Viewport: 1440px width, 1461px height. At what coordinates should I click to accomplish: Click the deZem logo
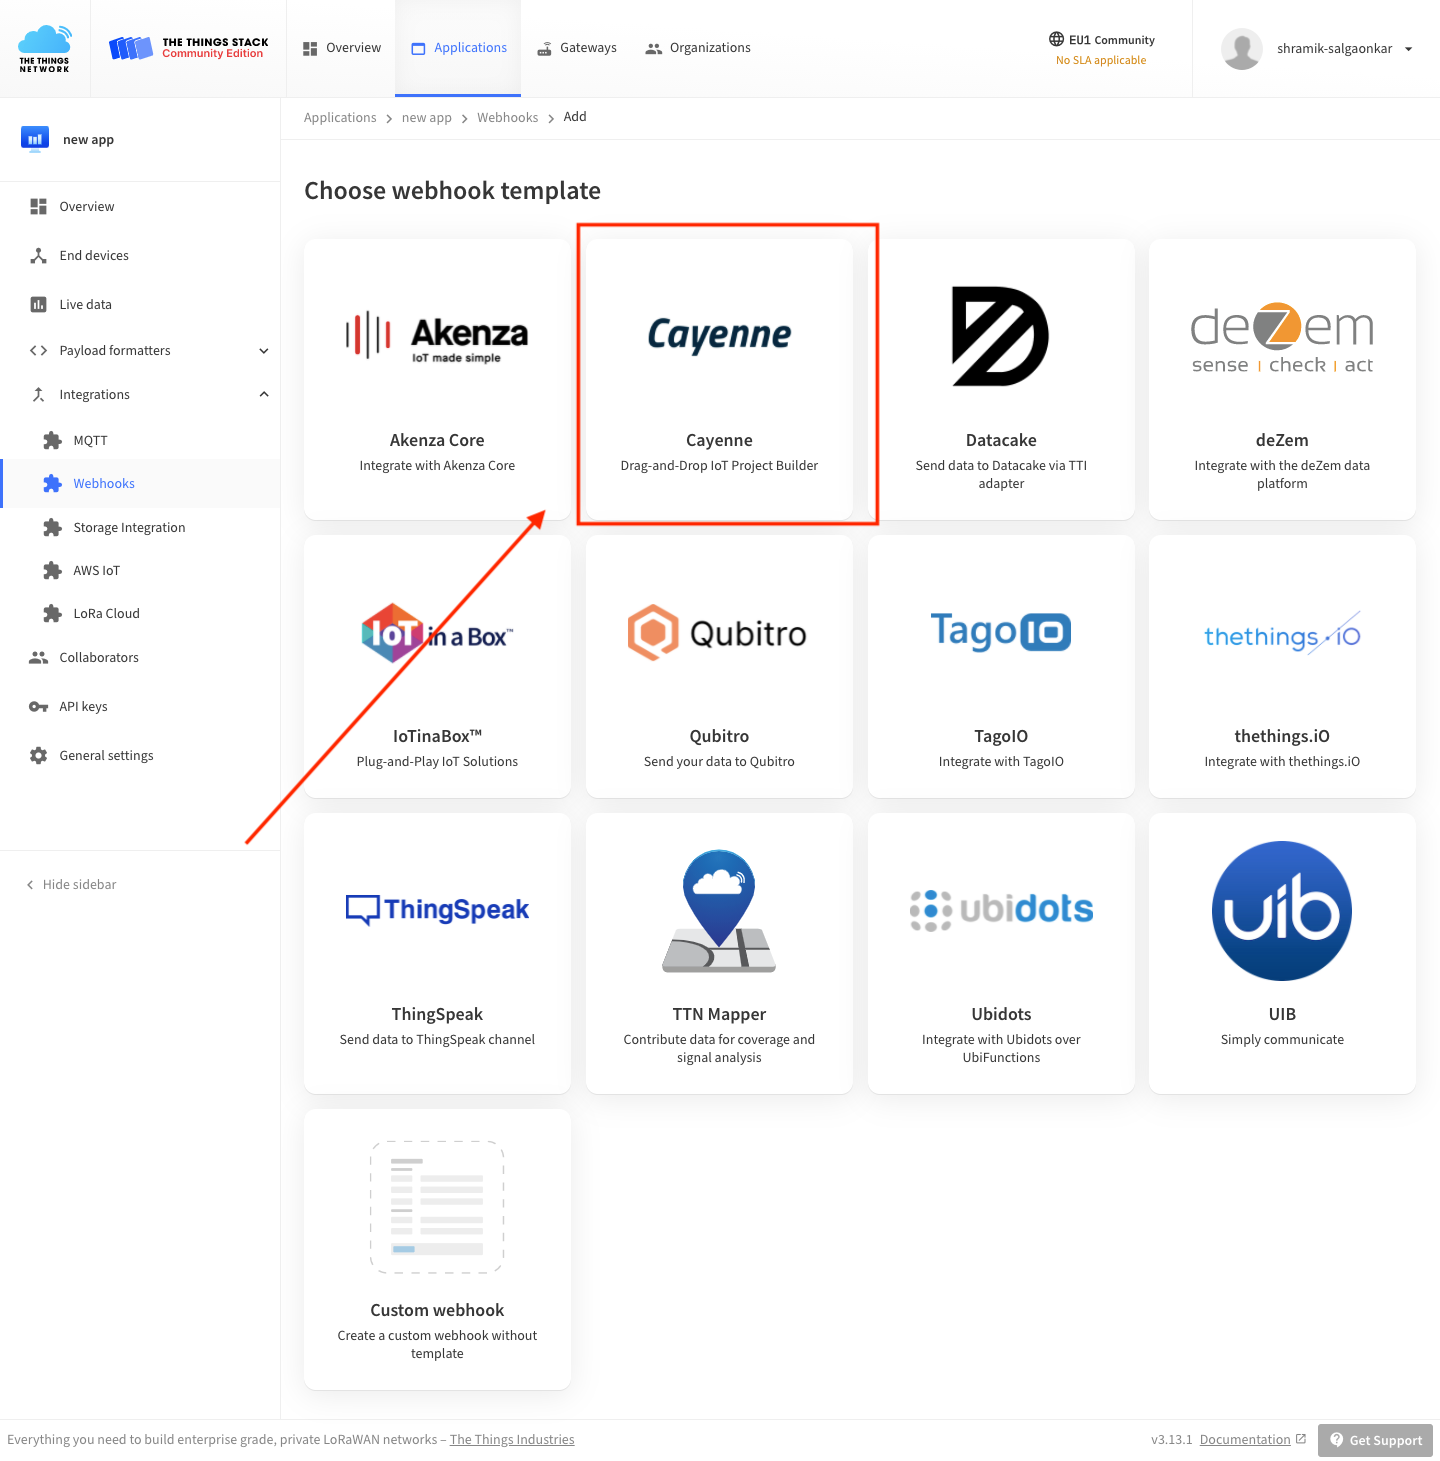point(1282,338)
